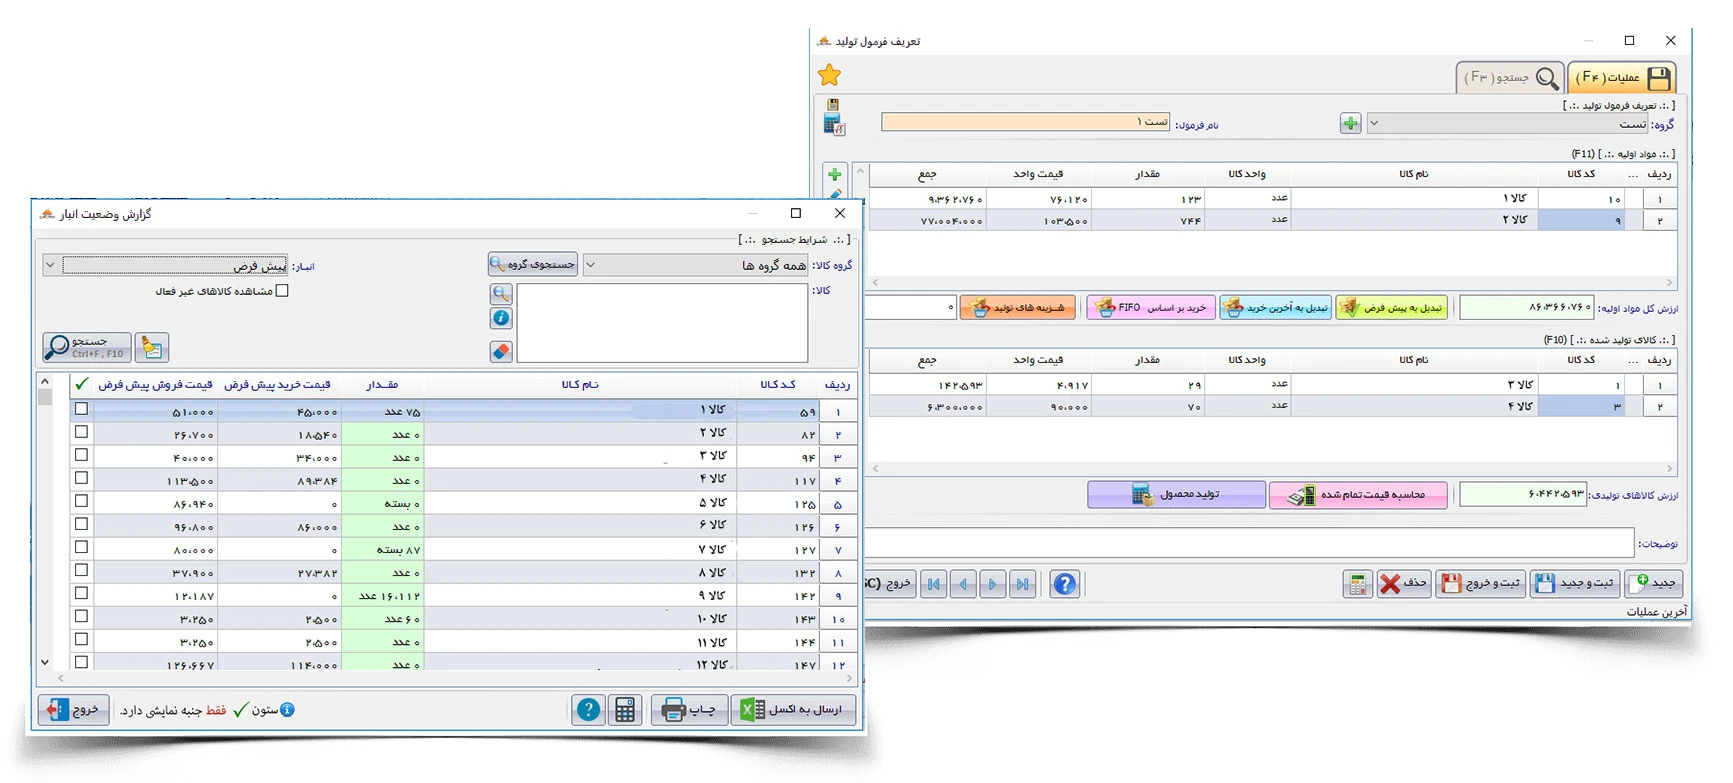The height and width of the screenshot is (783, 1733).
Task: Click the blue info icon beside the goods box
Action: [x=501, y=318]
